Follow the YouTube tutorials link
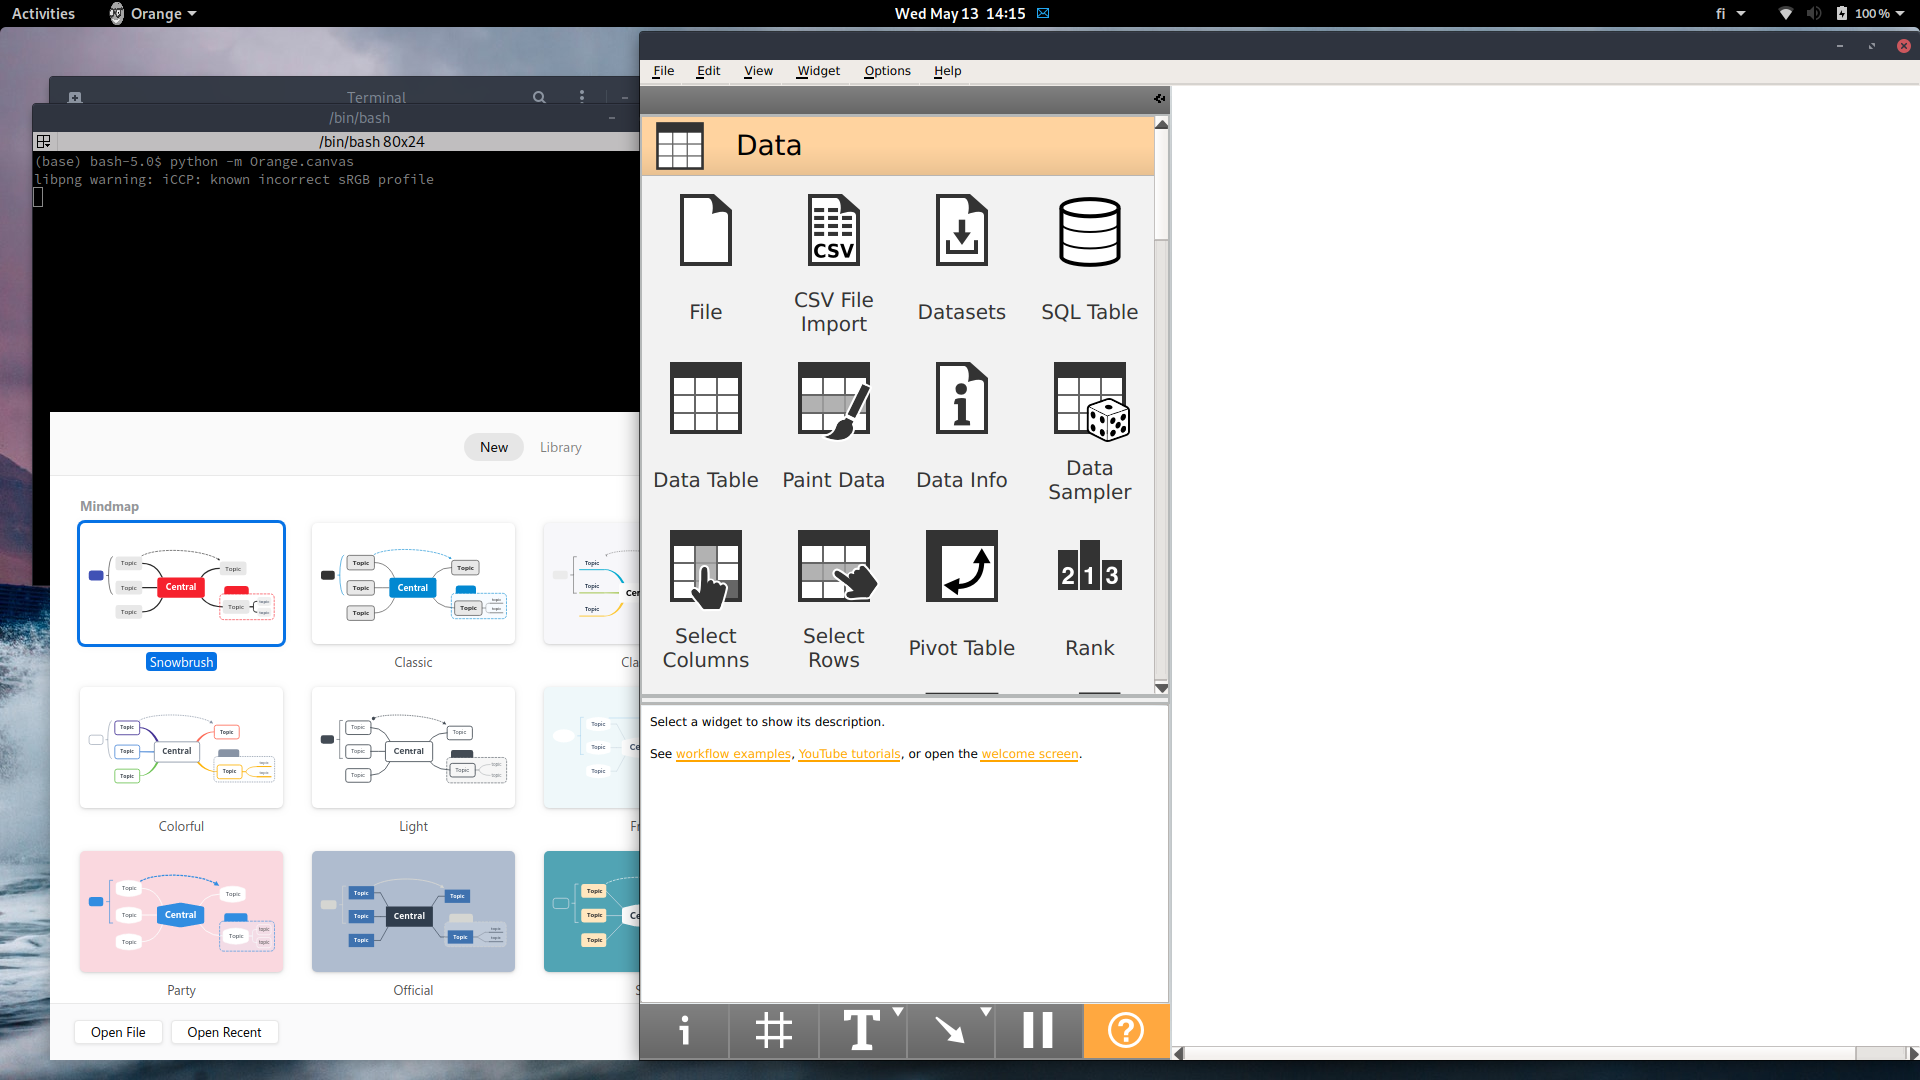 (x=849, y=754)
